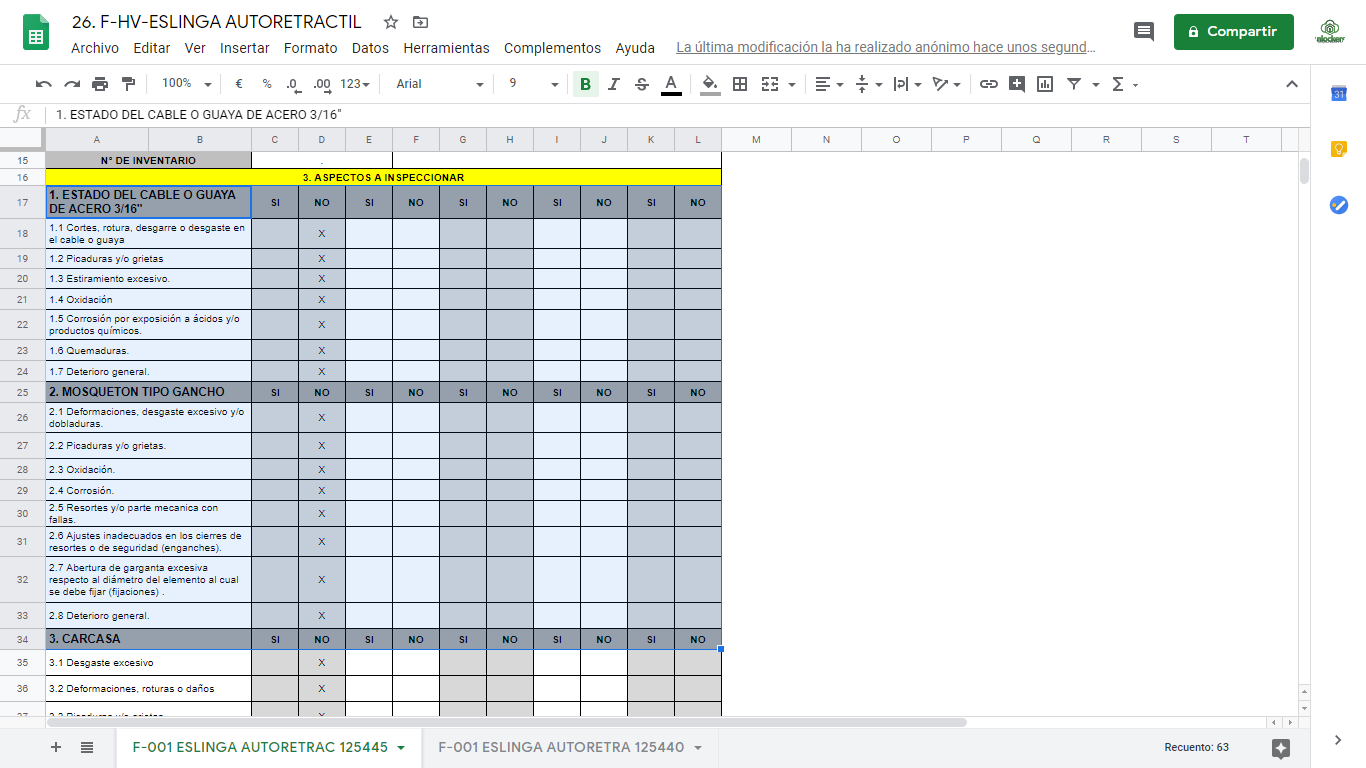Screen dimensions: 1366x768
Task: Open merge cells type dropdown arrow
Action: click(792, 85)
